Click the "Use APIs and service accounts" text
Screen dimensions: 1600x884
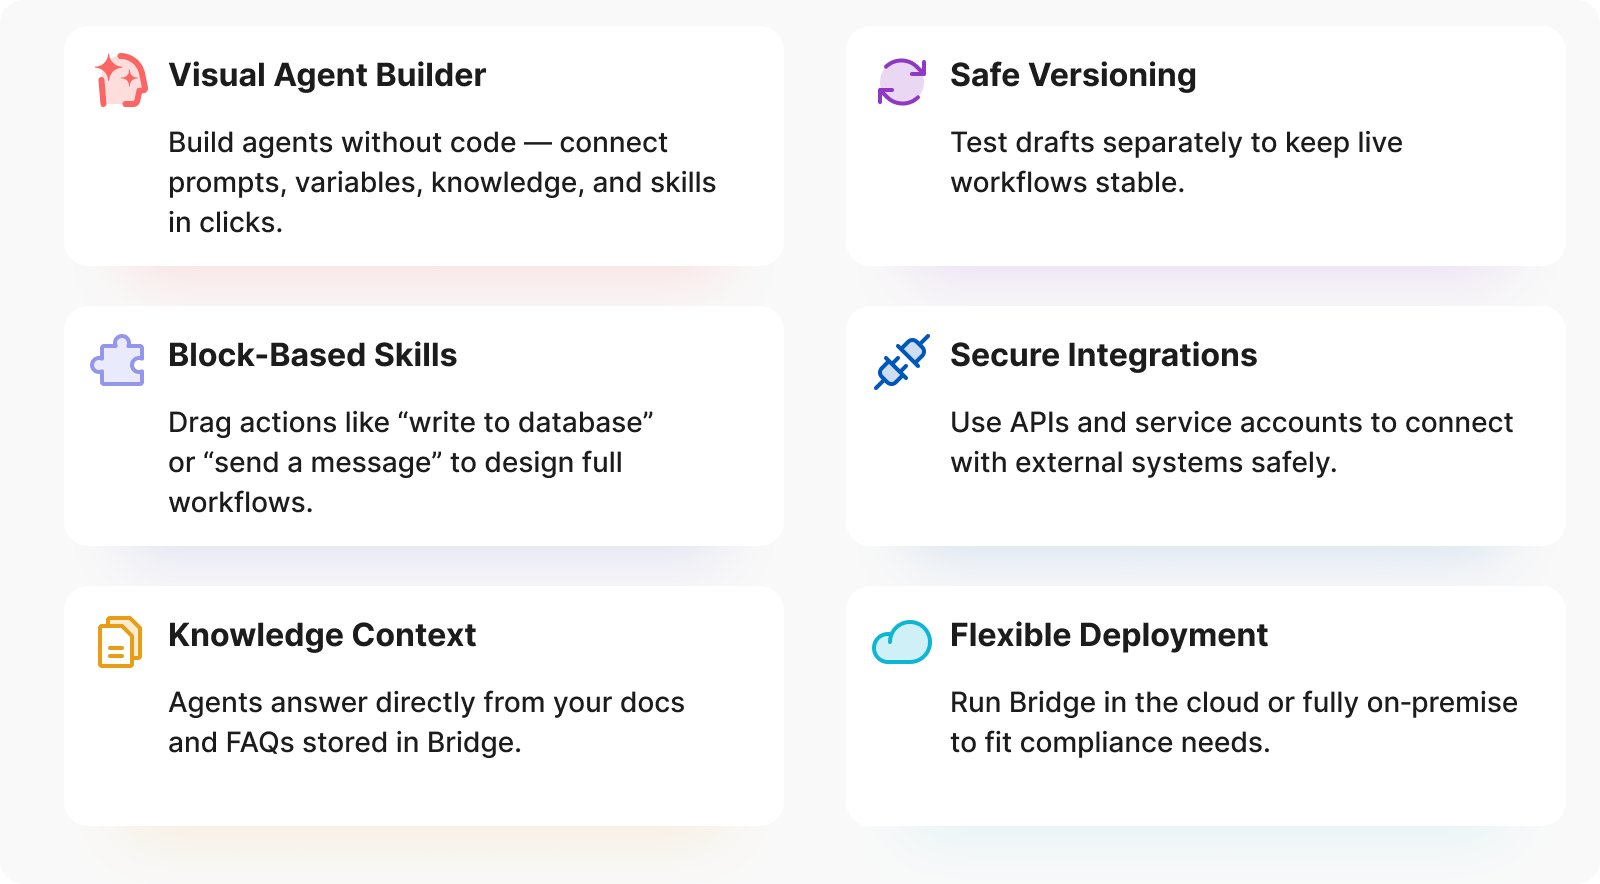tap(1231, 442)
